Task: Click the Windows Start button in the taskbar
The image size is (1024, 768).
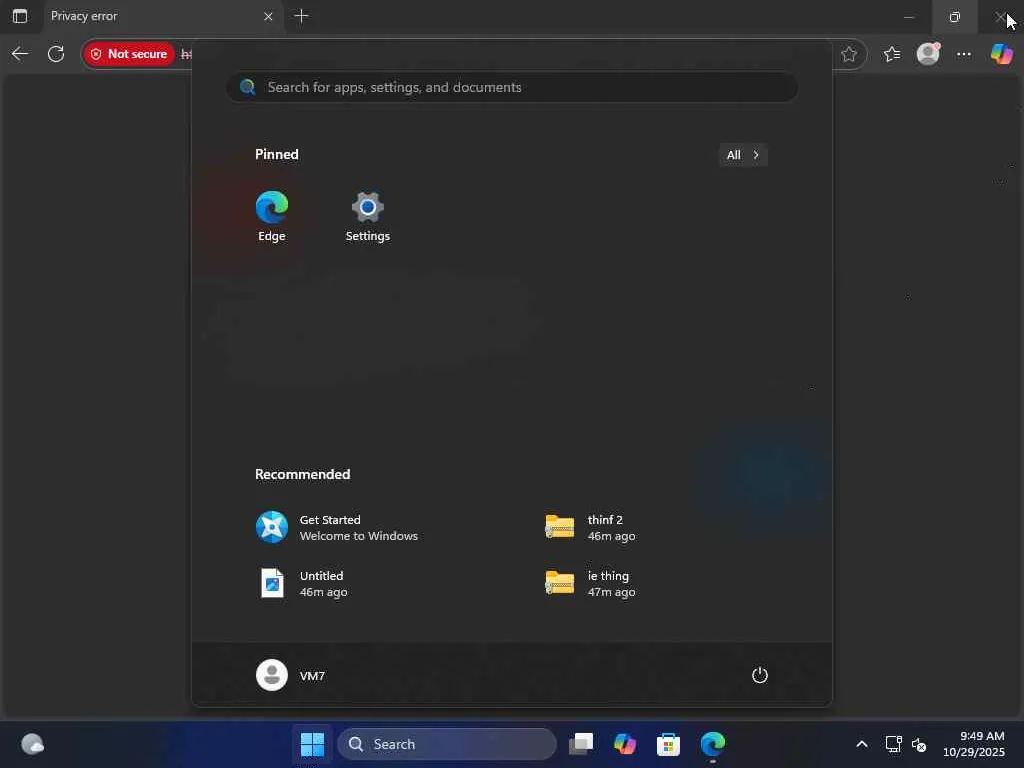Action: click(312, 744)
